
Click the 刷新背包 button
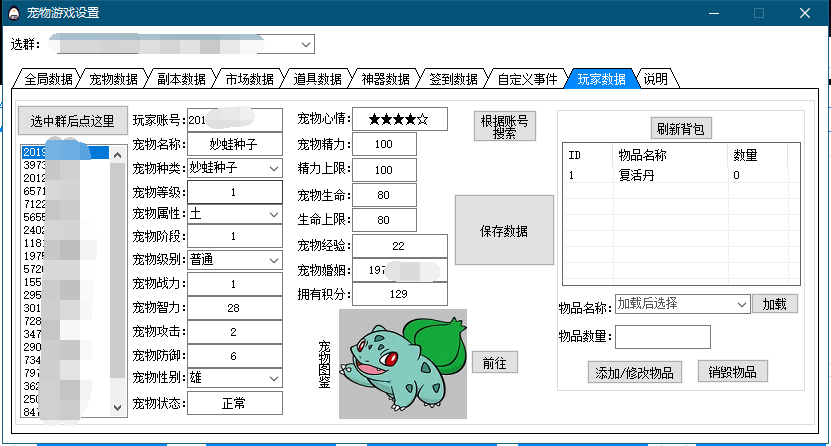tap(680, 129)
